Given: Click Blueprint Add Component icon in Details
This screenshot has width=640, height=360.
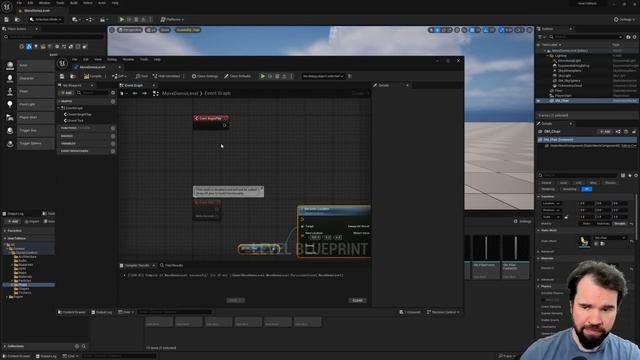Looking at the screenshot, I should tap(618, 131).
